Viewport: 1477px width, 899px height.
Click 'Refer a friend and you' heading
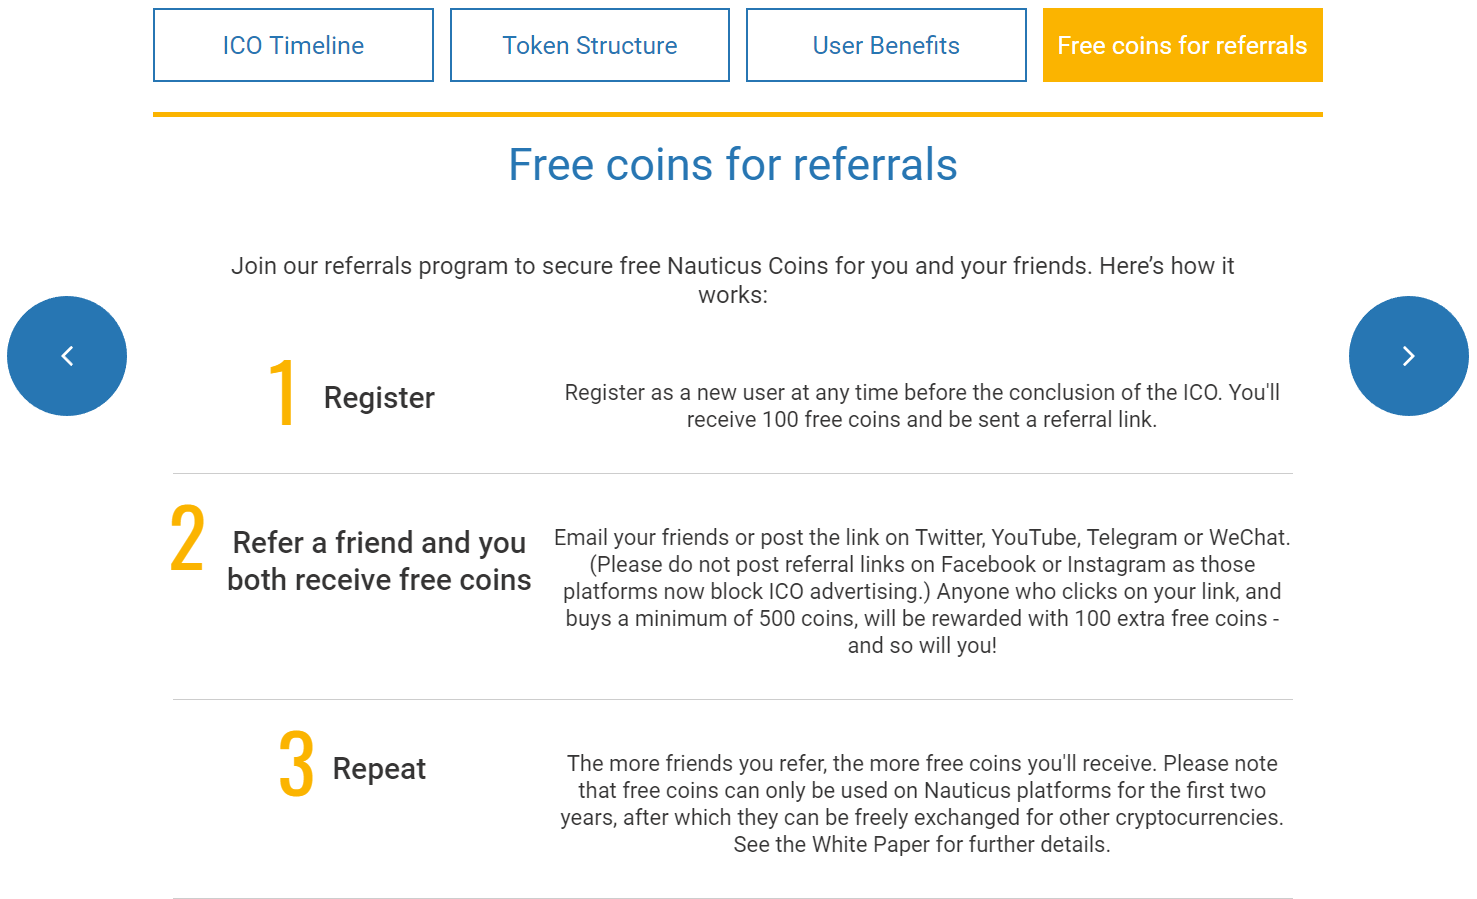pos(379,542)
